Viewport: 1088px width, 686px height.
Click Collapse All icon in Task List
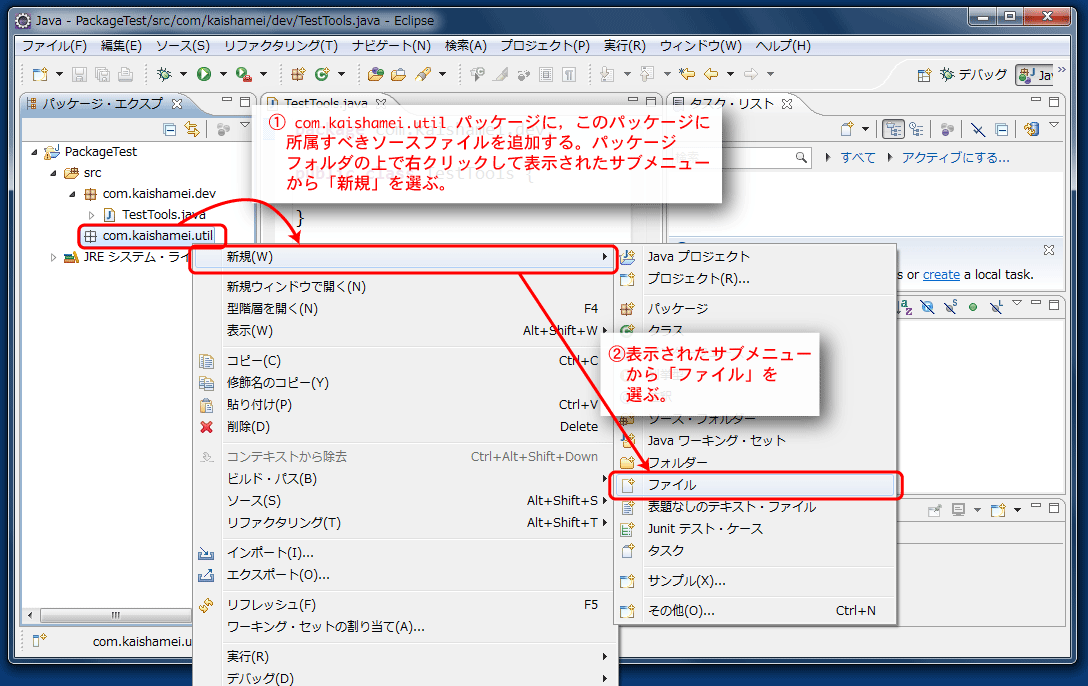(1001, 129)
